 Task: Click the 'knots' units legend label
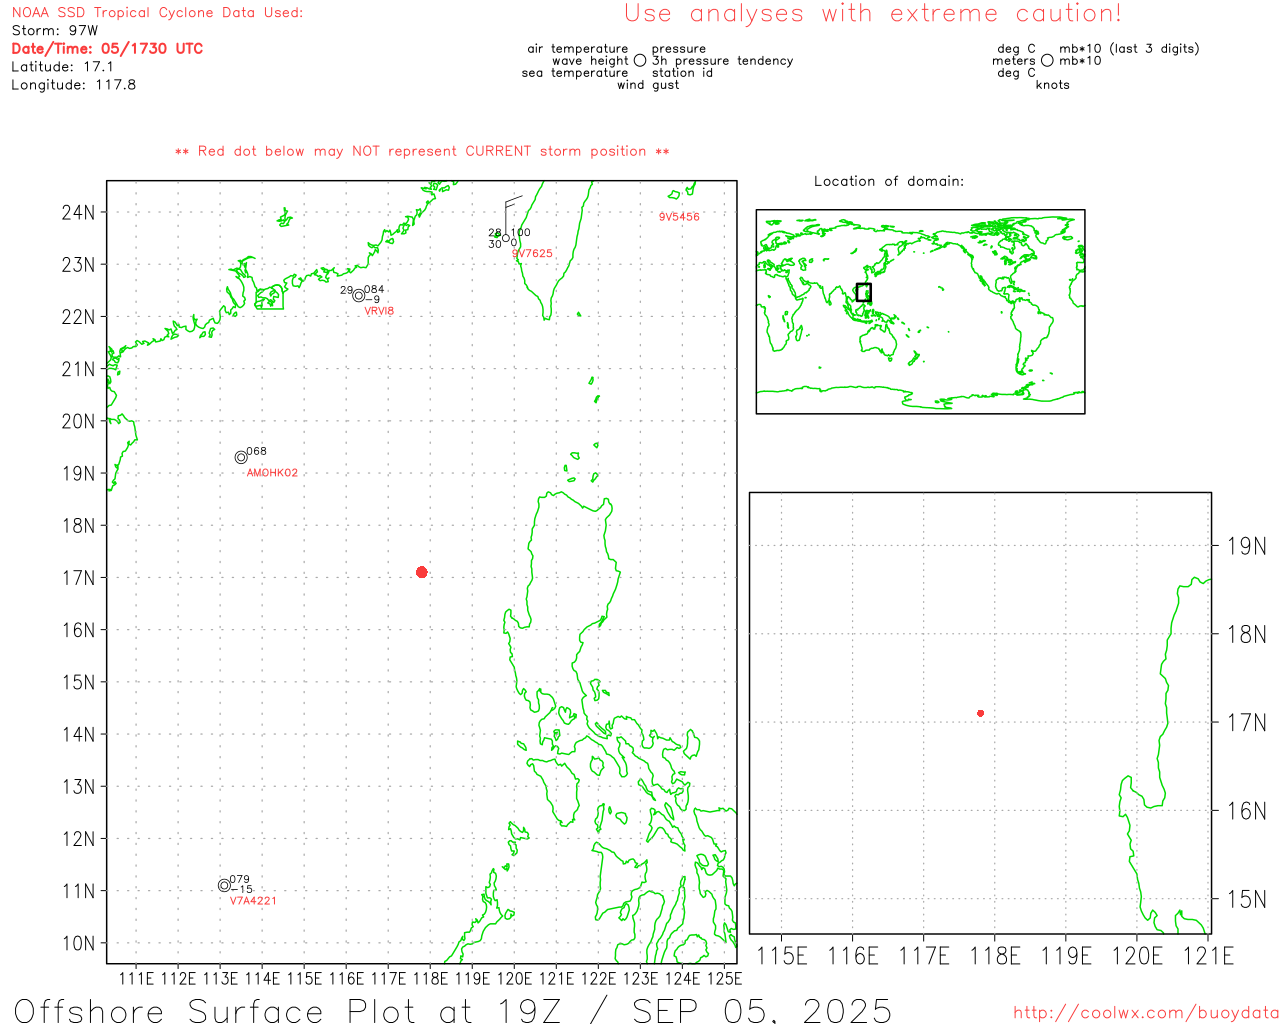(x=1053, y=85)
